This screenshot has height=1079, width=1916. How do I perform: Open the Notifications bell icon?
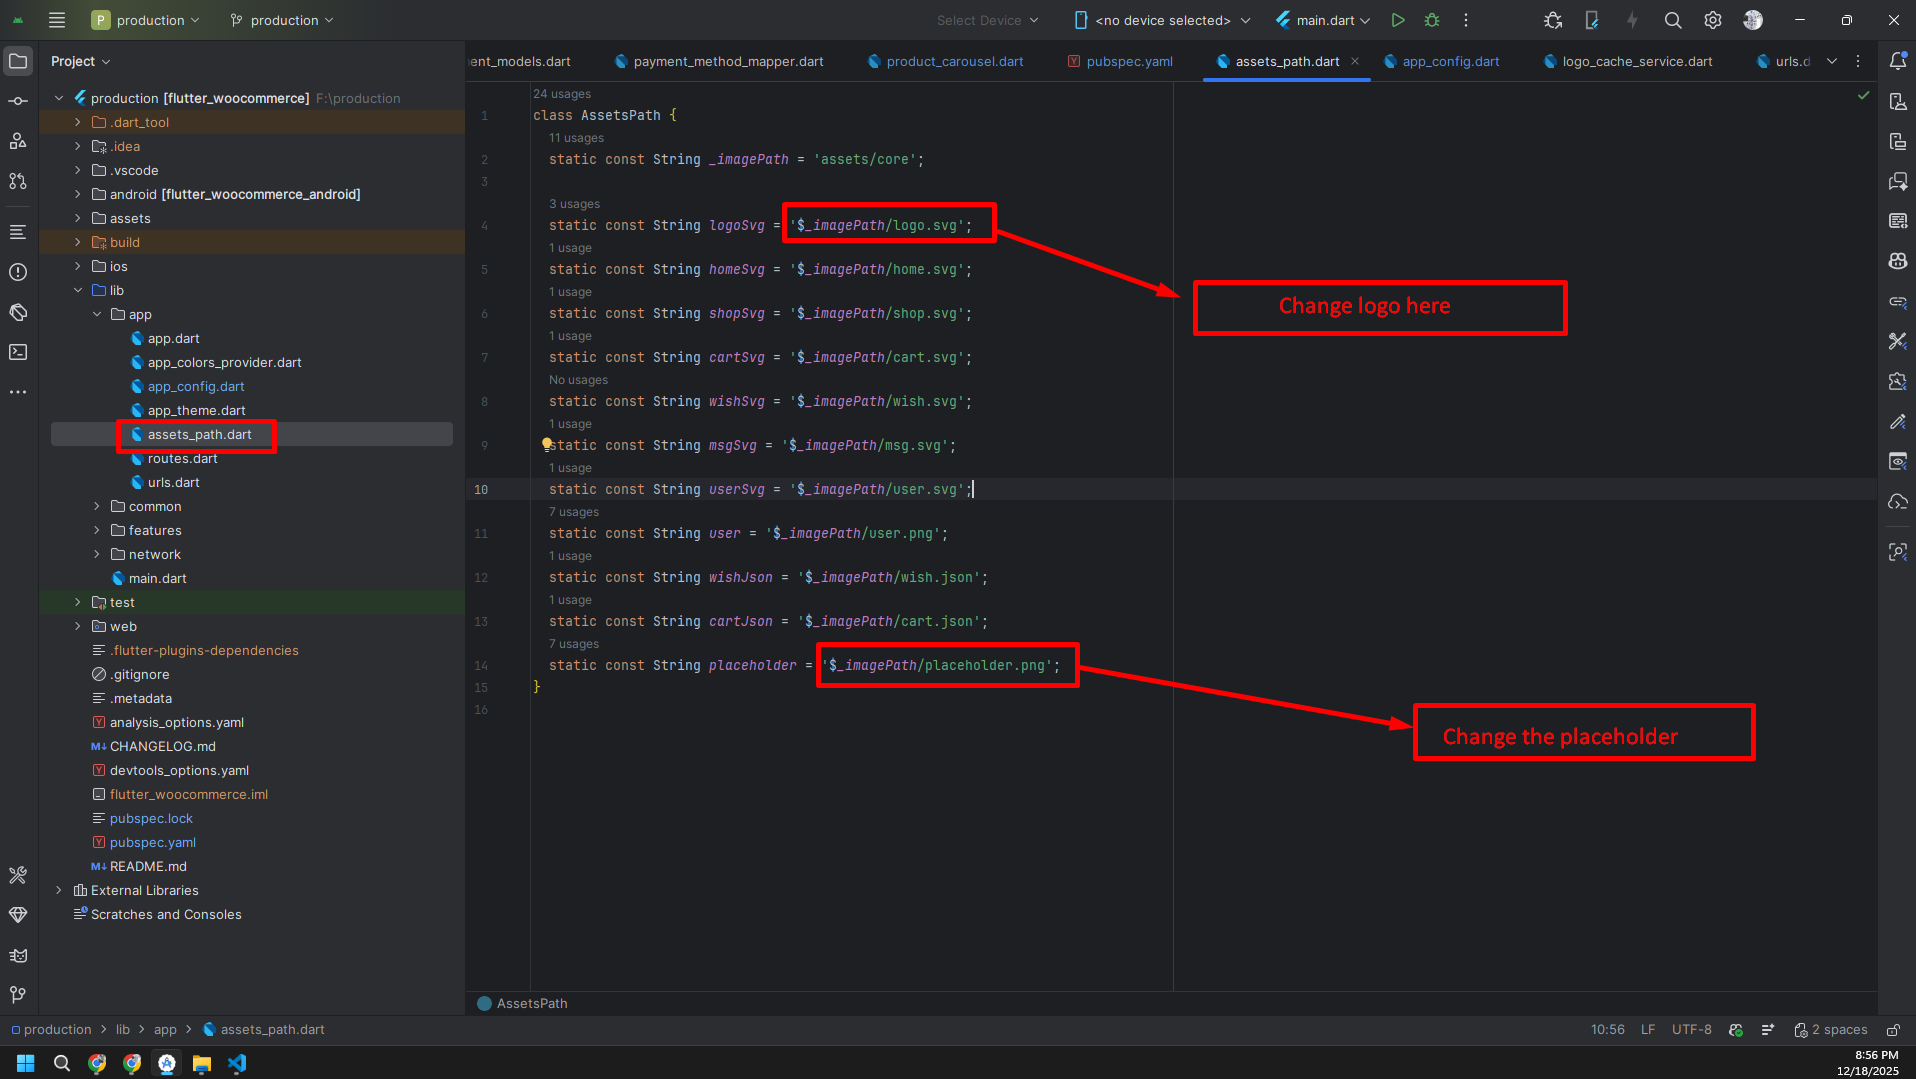1897,61
